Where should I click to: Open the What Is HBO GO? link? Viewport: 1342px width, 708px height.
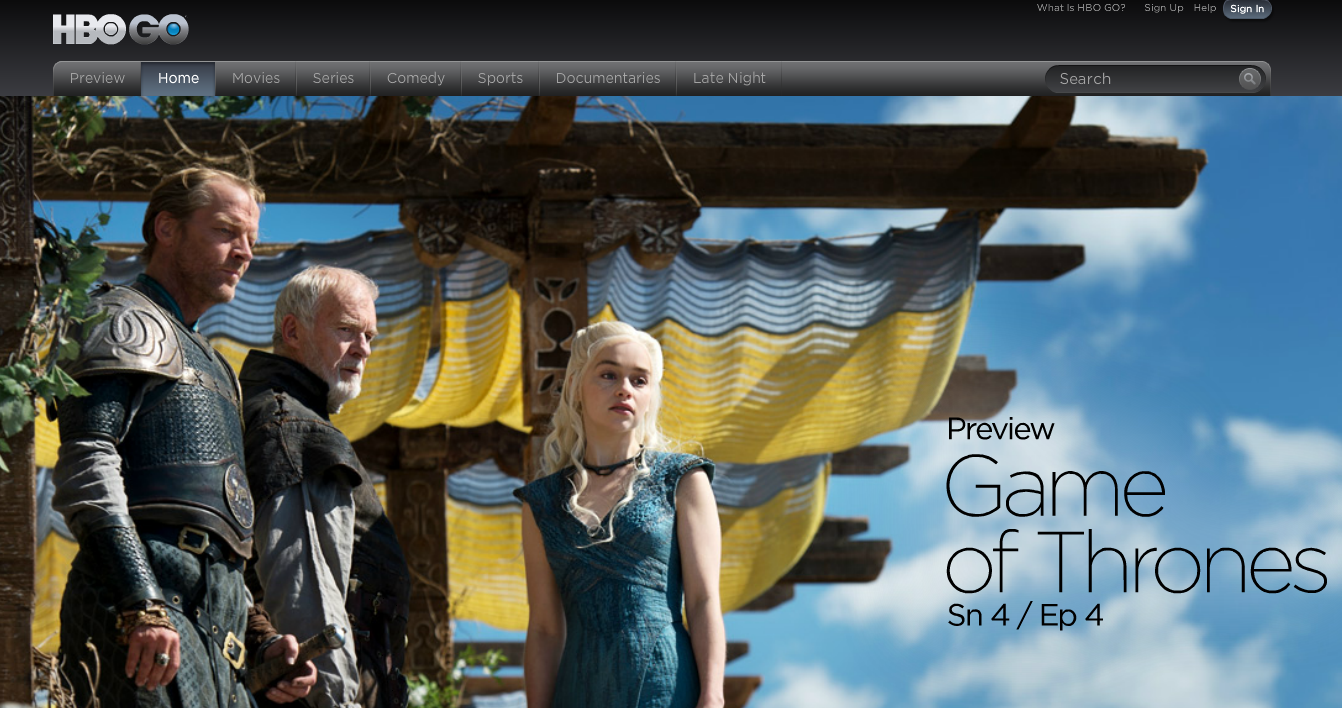pos(1081,7)
